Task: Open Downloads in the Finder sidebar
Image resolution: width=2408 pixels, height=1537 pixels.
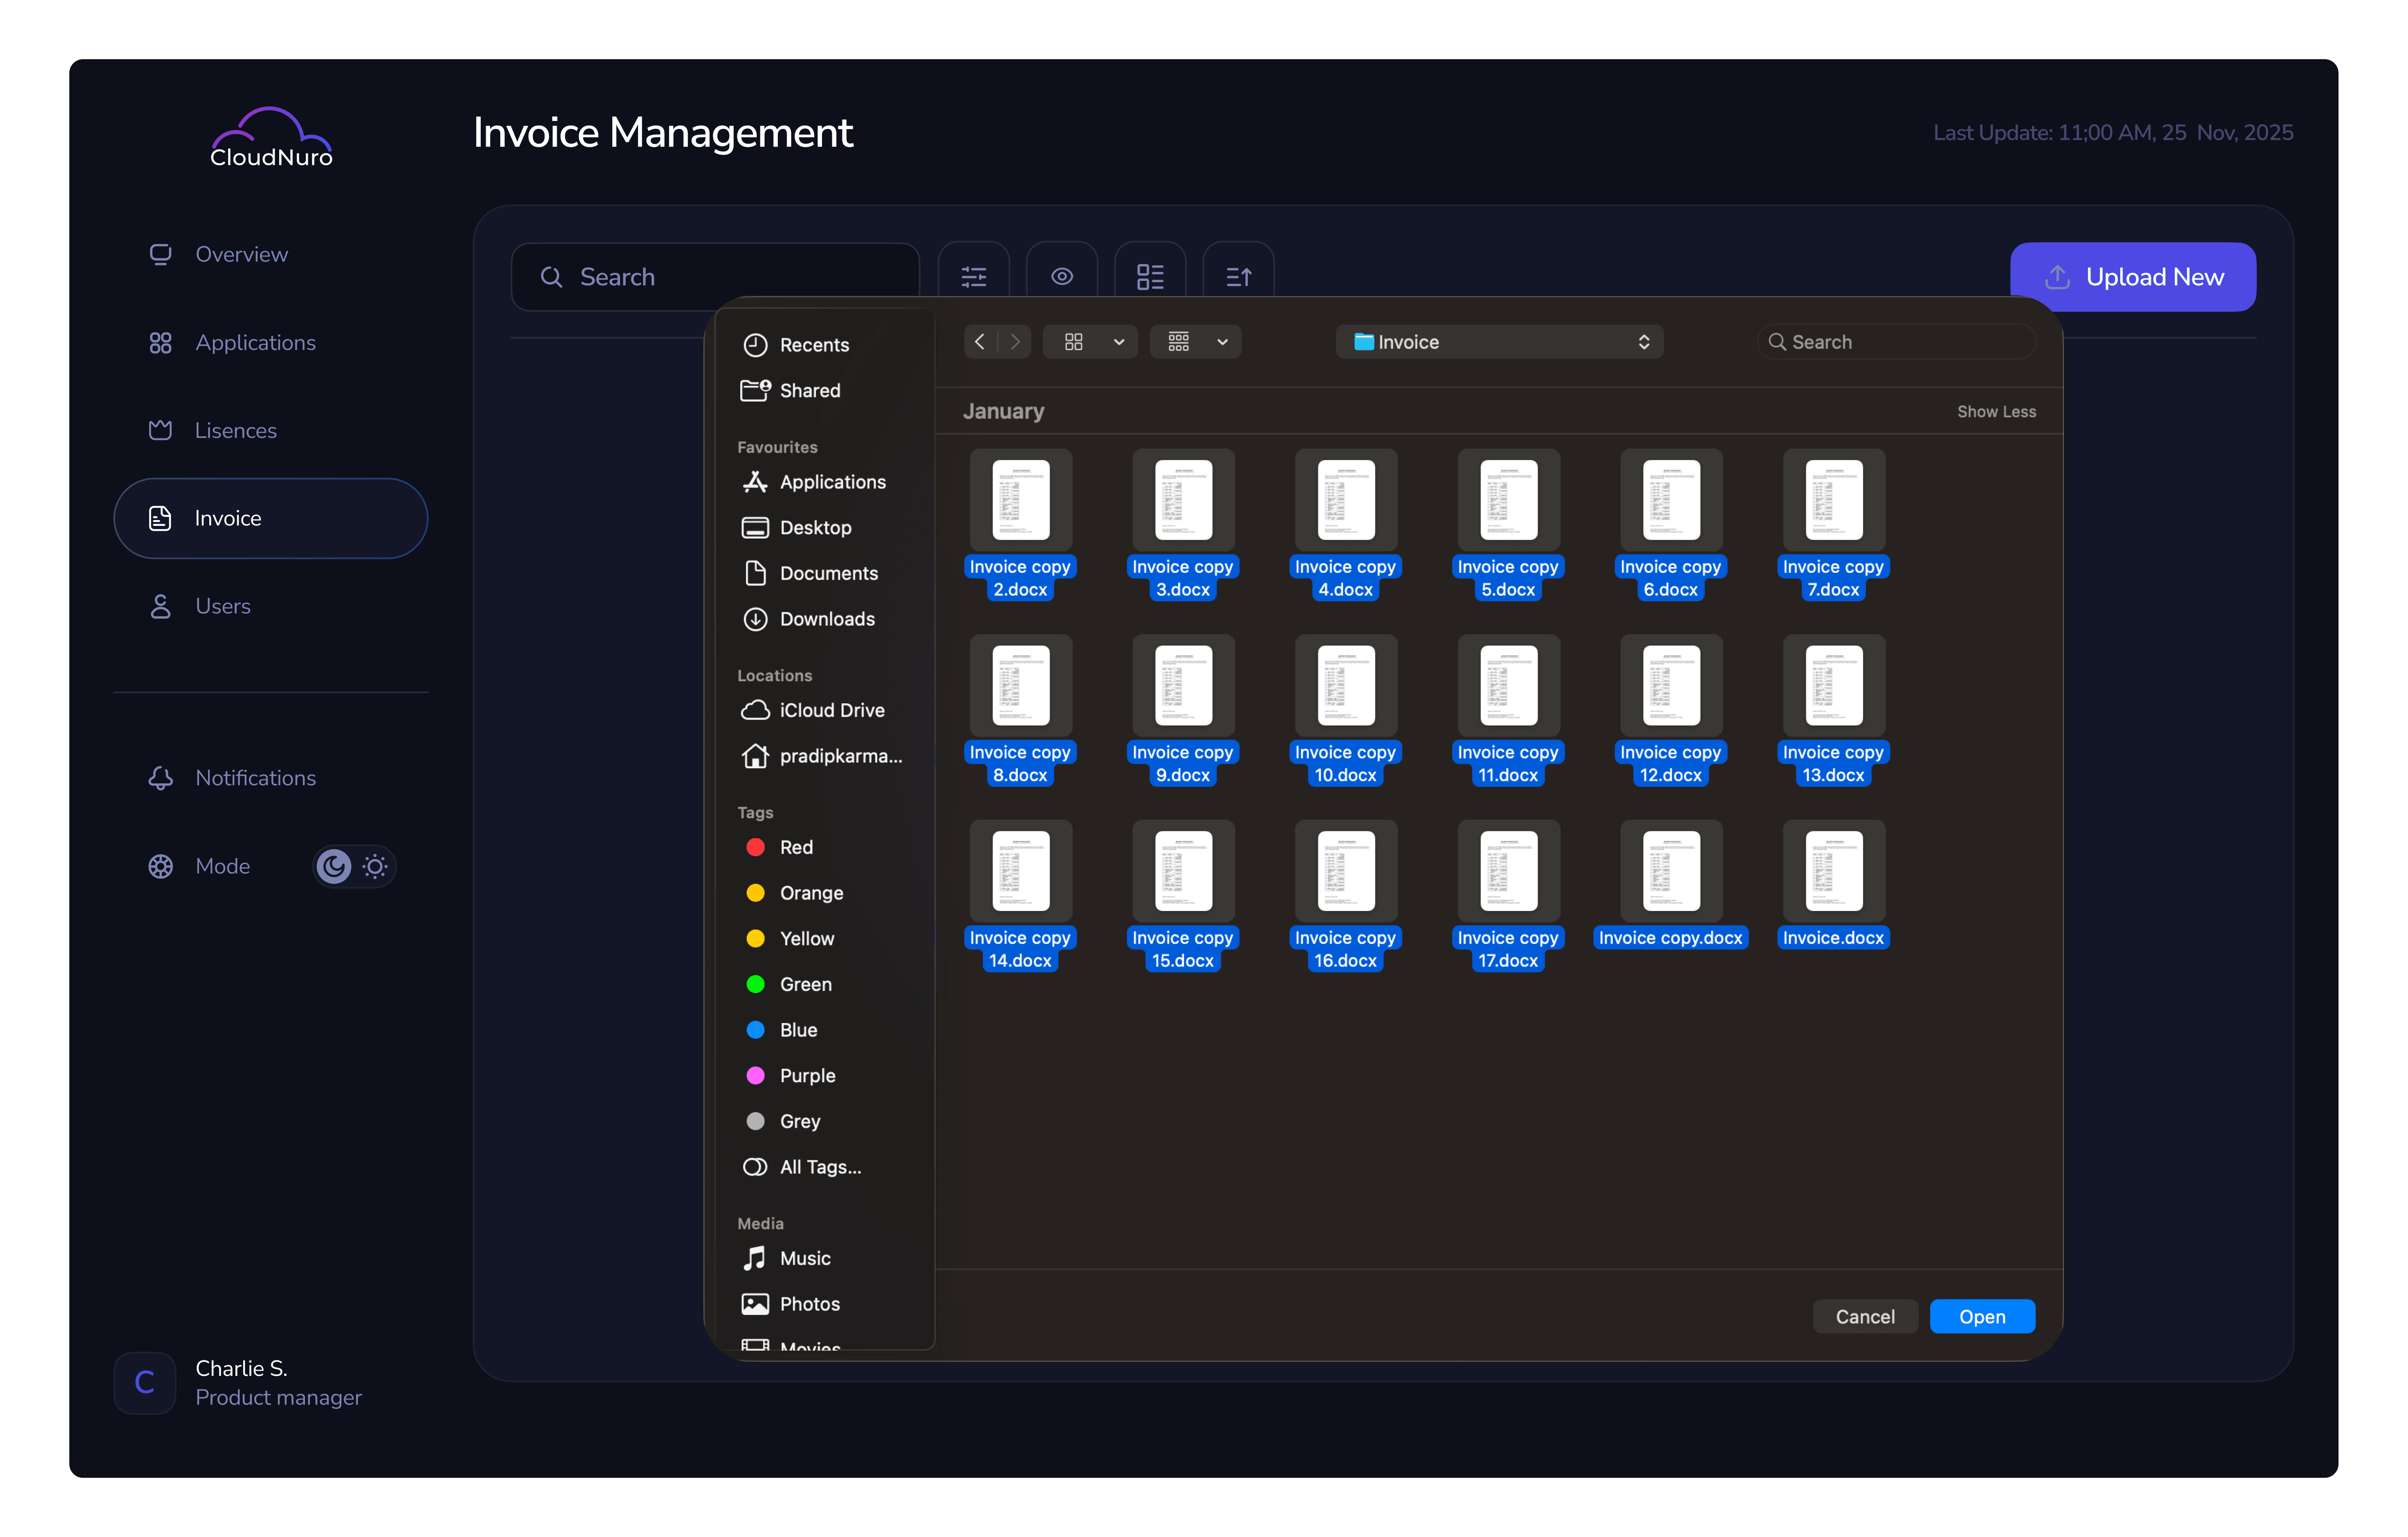Action: (826, 619)
